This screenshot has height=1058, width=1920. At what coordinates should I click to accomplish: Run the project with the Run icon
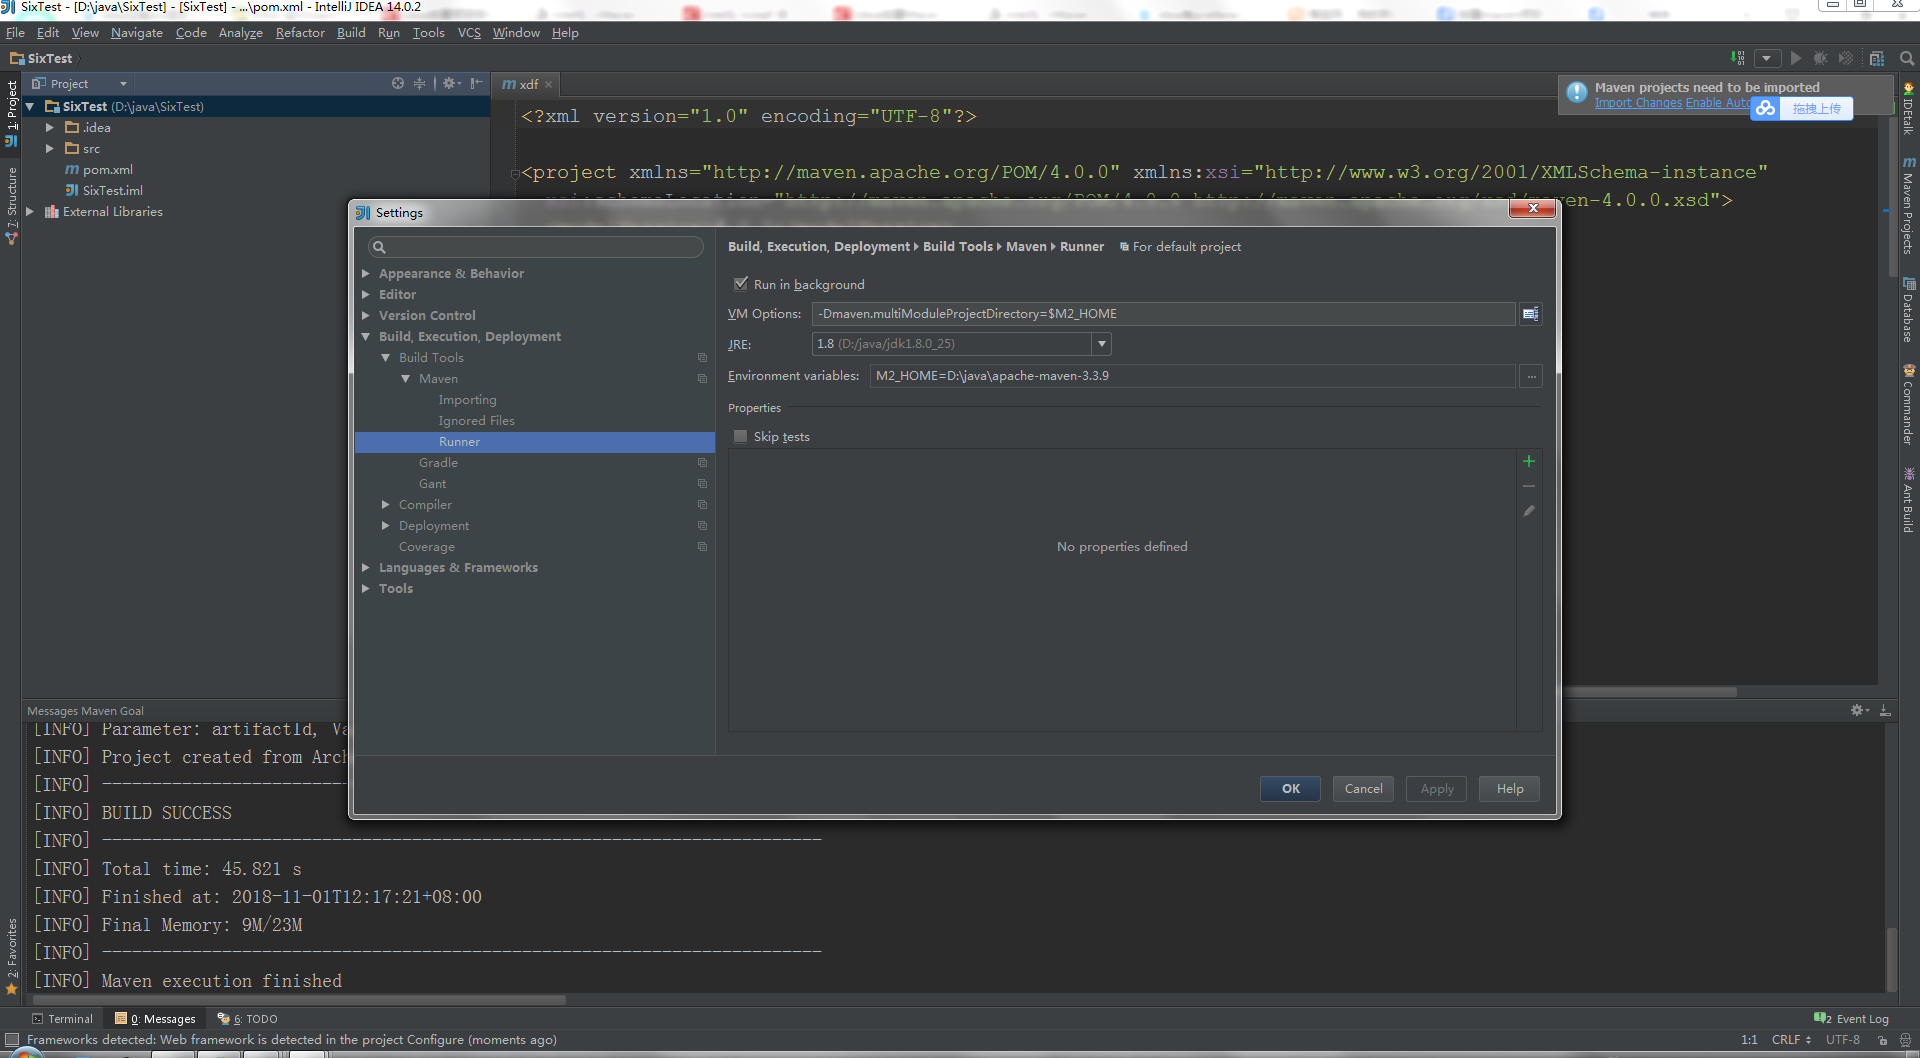click(x=1795, y=58)
